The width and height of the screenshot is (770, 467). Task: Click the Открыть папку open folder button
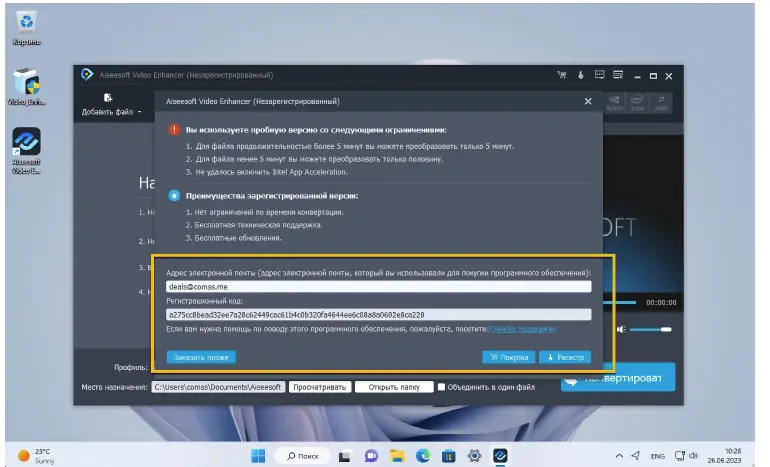(x=394, y=387)
